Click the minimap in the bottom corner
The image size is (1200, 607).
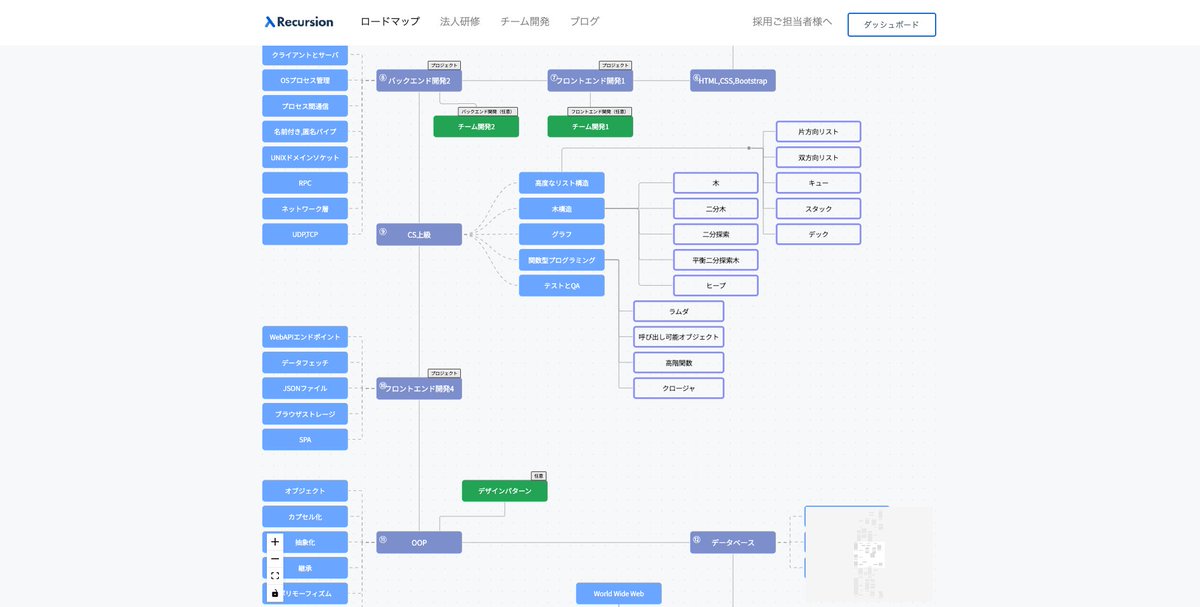(x=868, y=554)
